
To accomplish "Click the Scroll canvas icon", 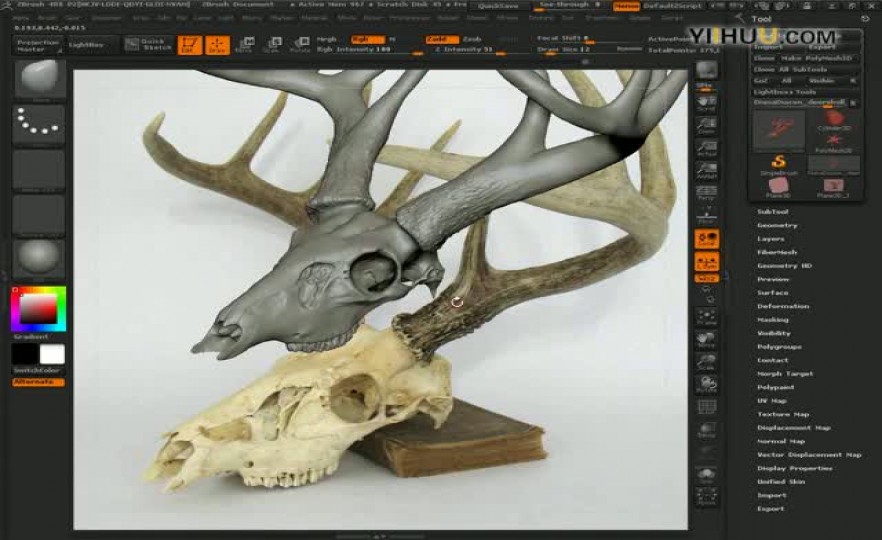I will tap(706, 104).
